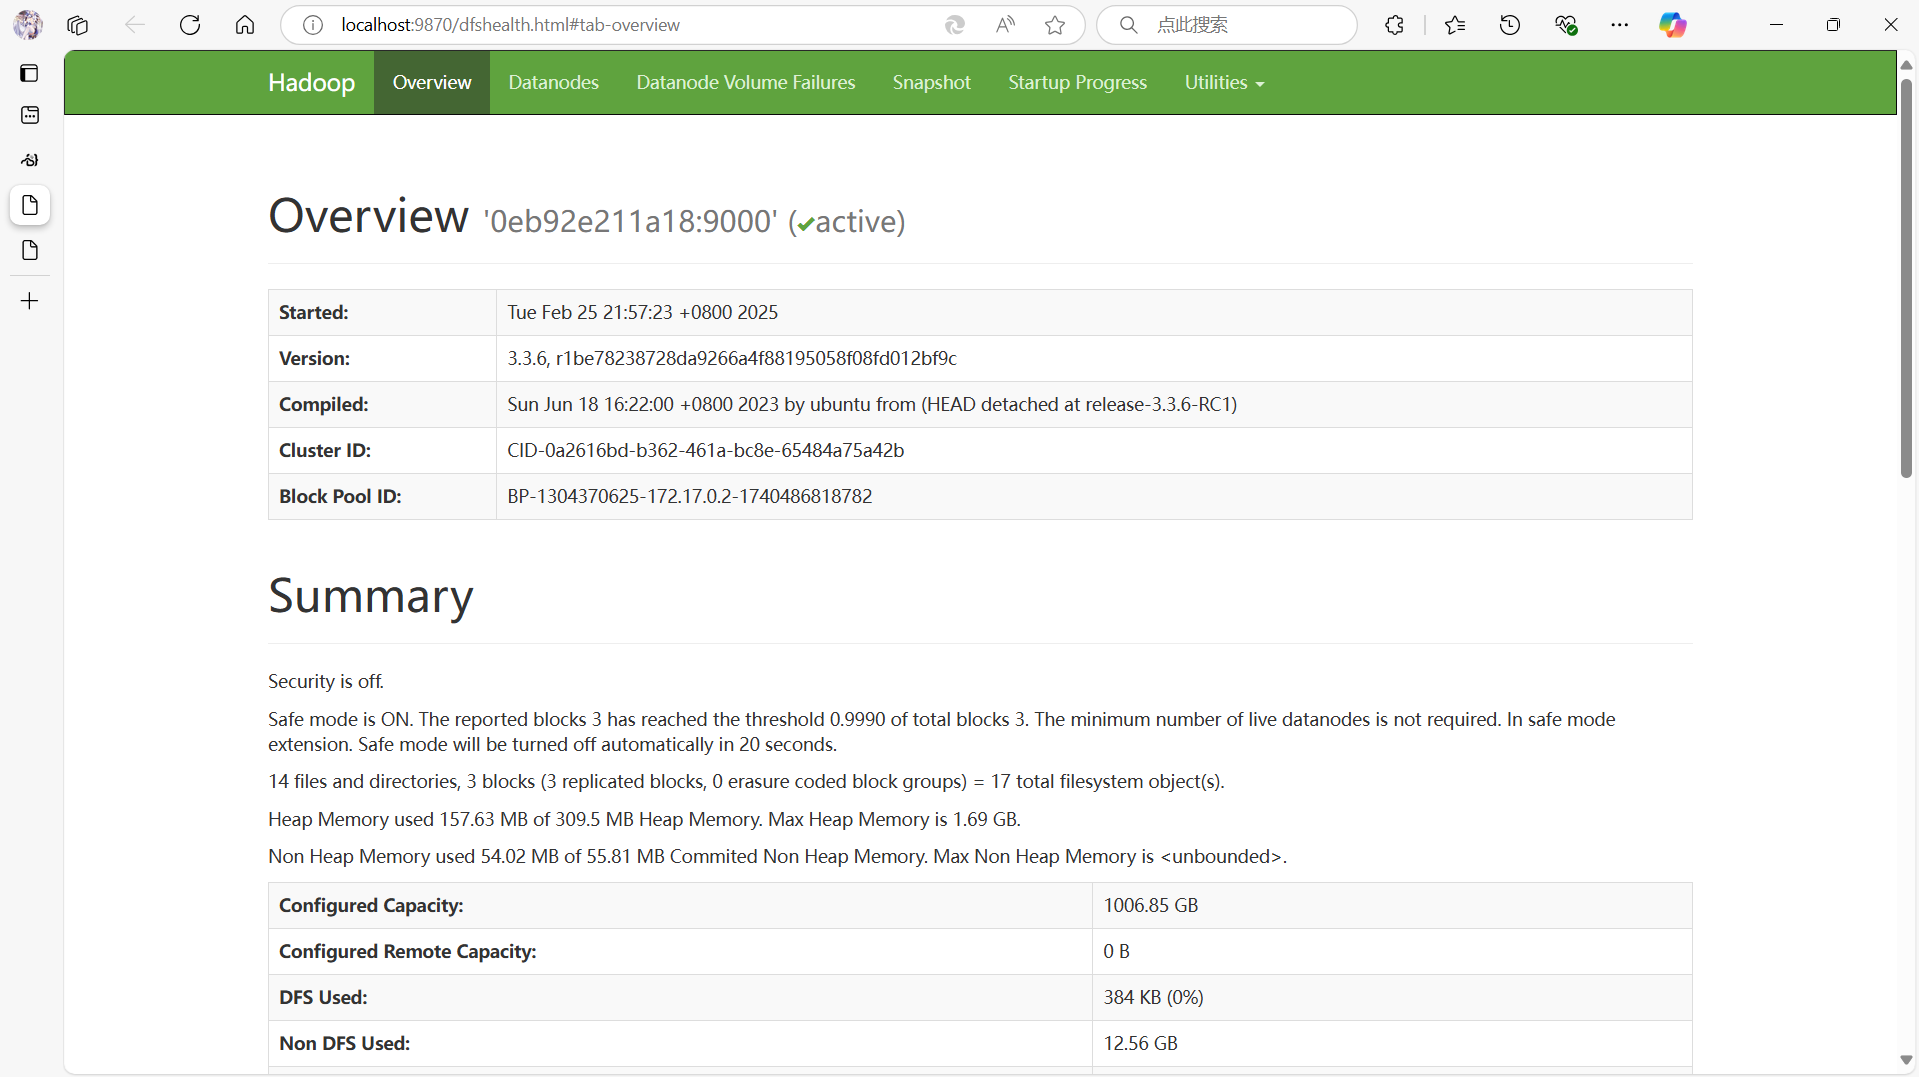Reload the Hadoop page
1919x1077 pixels.
[x=190, y=25]
